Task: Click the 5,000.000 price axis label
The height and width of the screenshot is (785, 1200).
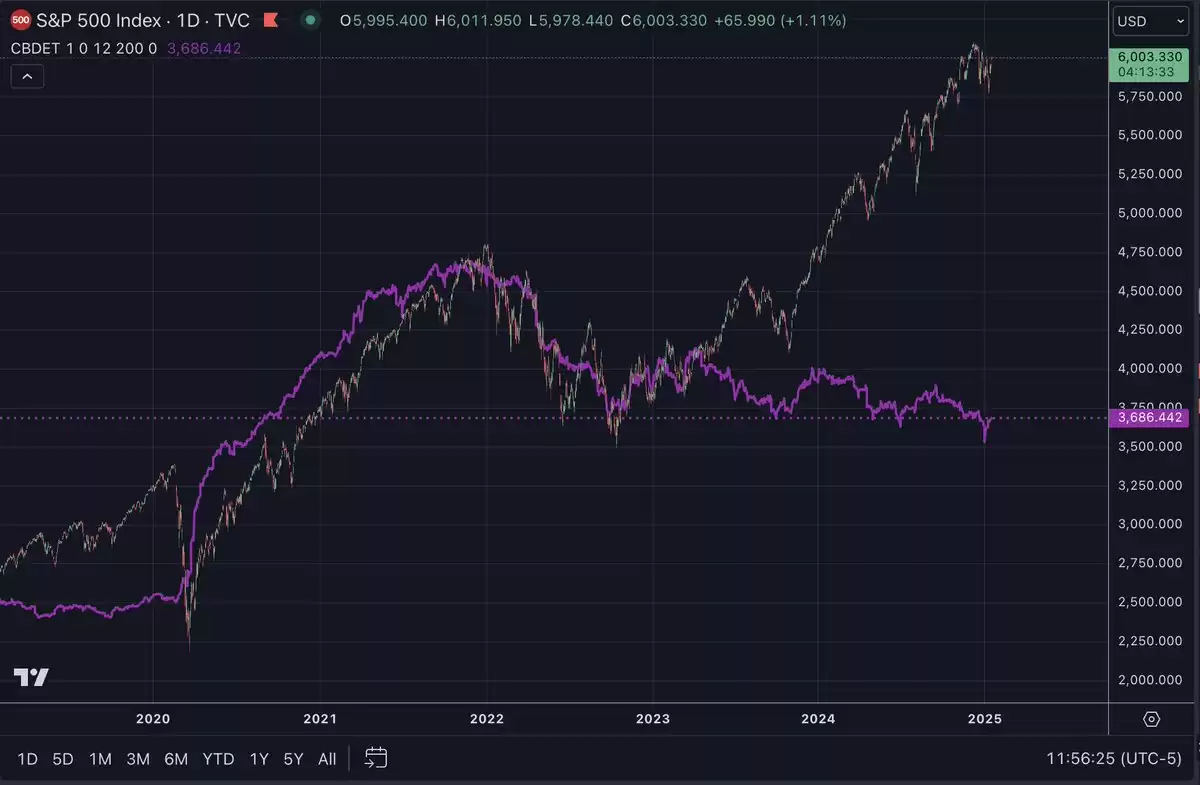Action: [1149, 213]
